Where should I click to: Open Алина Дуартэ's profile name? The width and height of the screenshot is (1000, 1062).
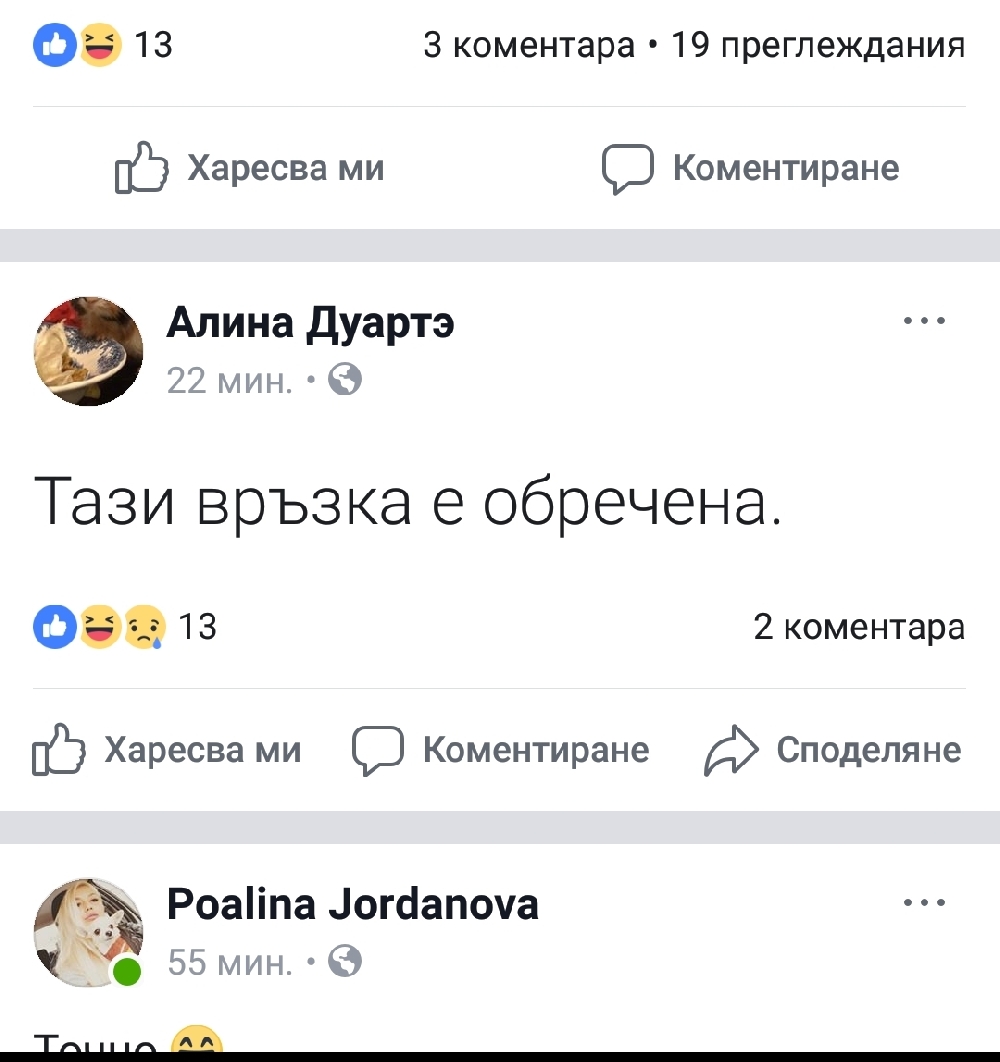[310, 323]
